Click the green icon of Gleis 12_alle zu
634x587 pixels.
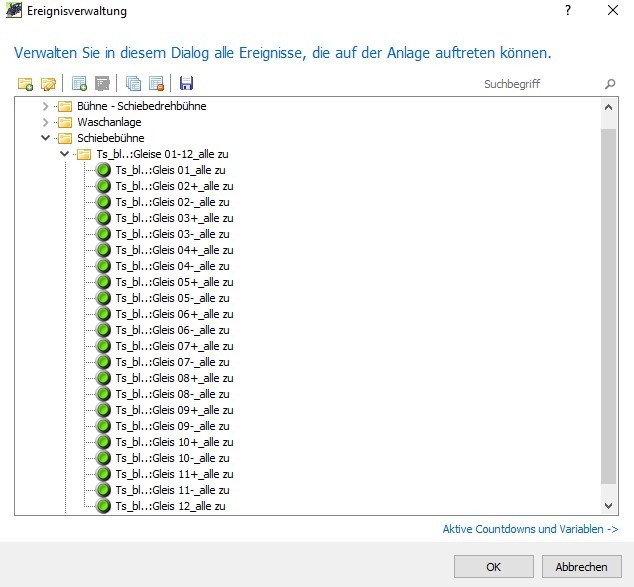pyautogui.click(x=104, y=506)
